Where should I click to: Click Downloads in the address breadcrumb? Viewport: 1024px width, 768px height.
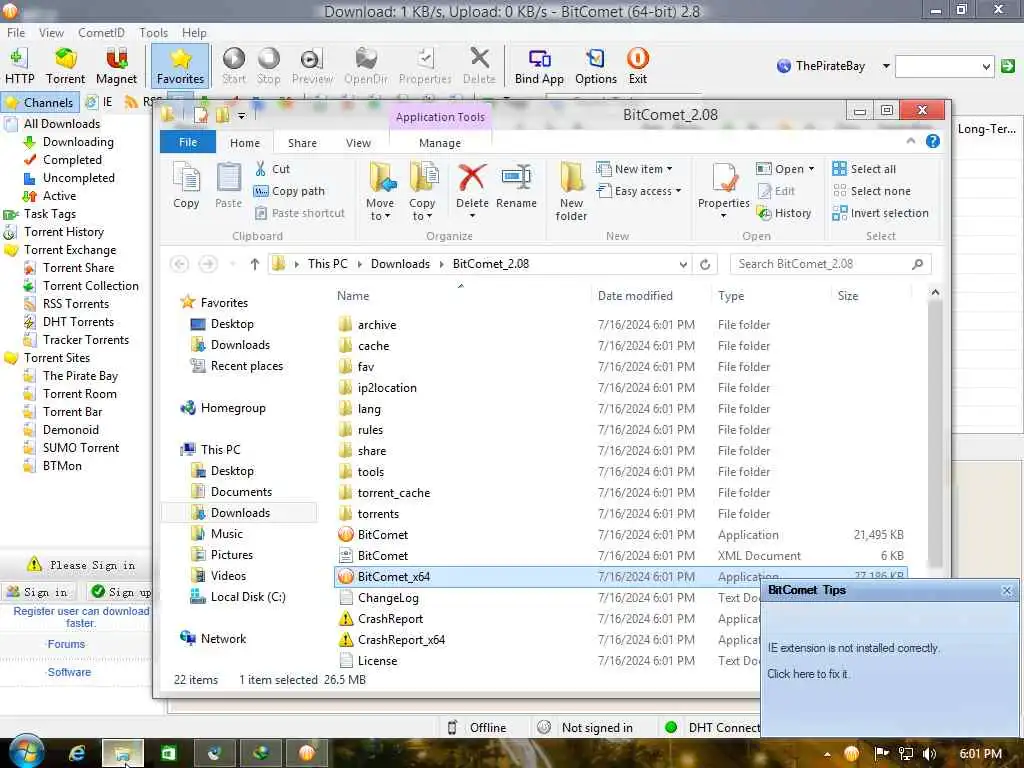point(400,264)
